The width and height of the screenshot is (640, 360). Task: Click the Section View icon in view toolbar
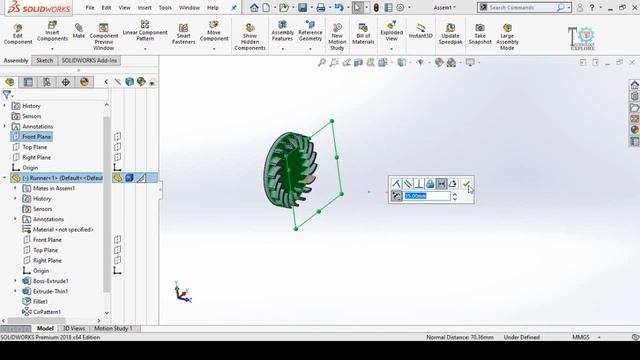[x=358, y=62]
